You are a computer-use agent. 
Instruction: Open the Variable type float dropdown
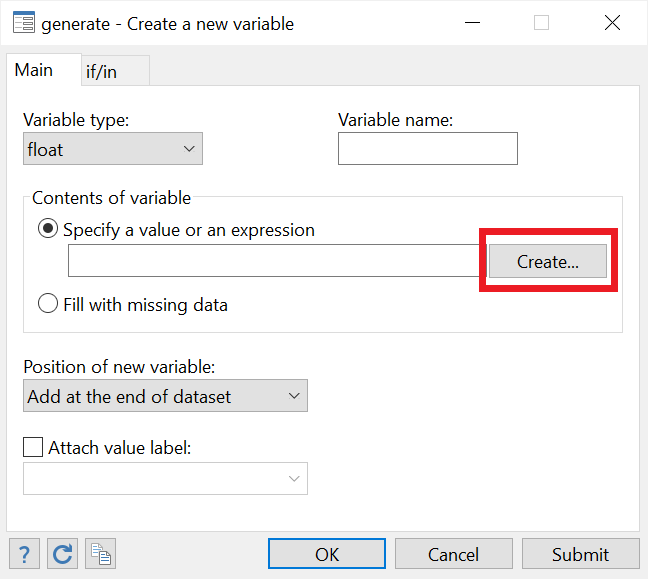113,149
